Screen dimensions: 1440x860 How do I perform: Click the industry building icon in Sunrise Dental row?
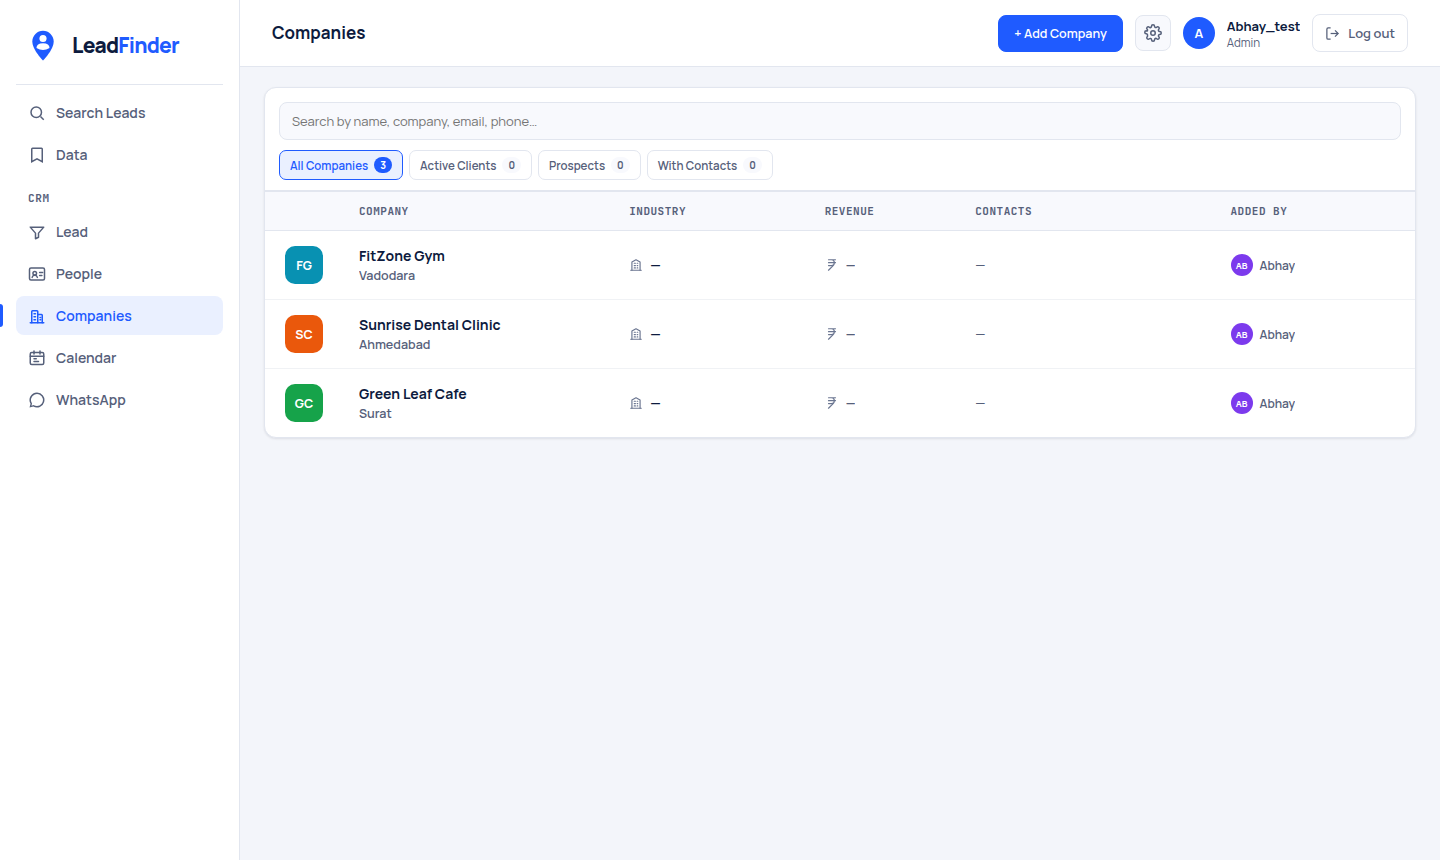[x=636, y=334]
